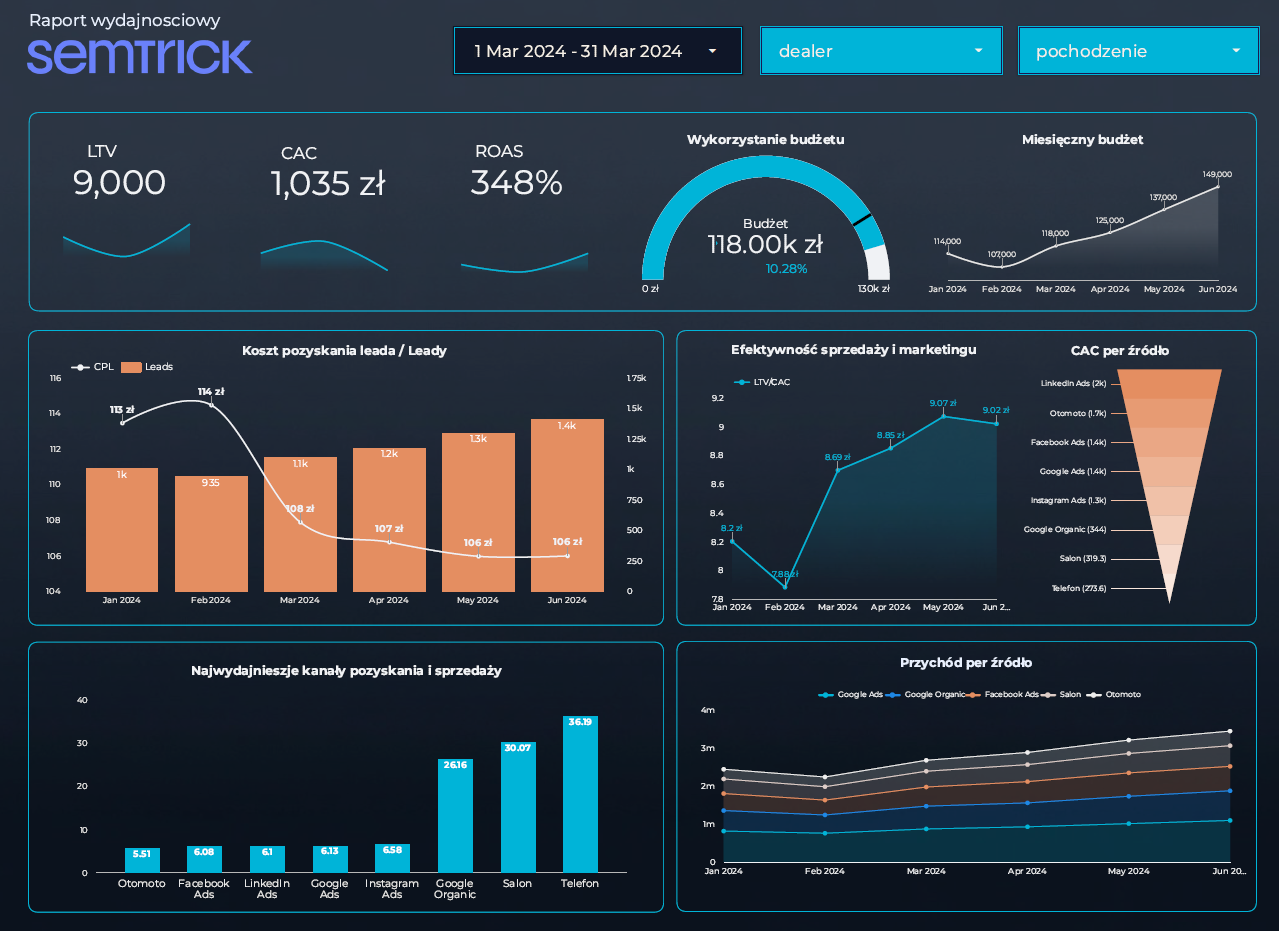Open the date range picker
Image resolution: width=1279 pixels, height=931 pixels.
click(x=597, y=50)
